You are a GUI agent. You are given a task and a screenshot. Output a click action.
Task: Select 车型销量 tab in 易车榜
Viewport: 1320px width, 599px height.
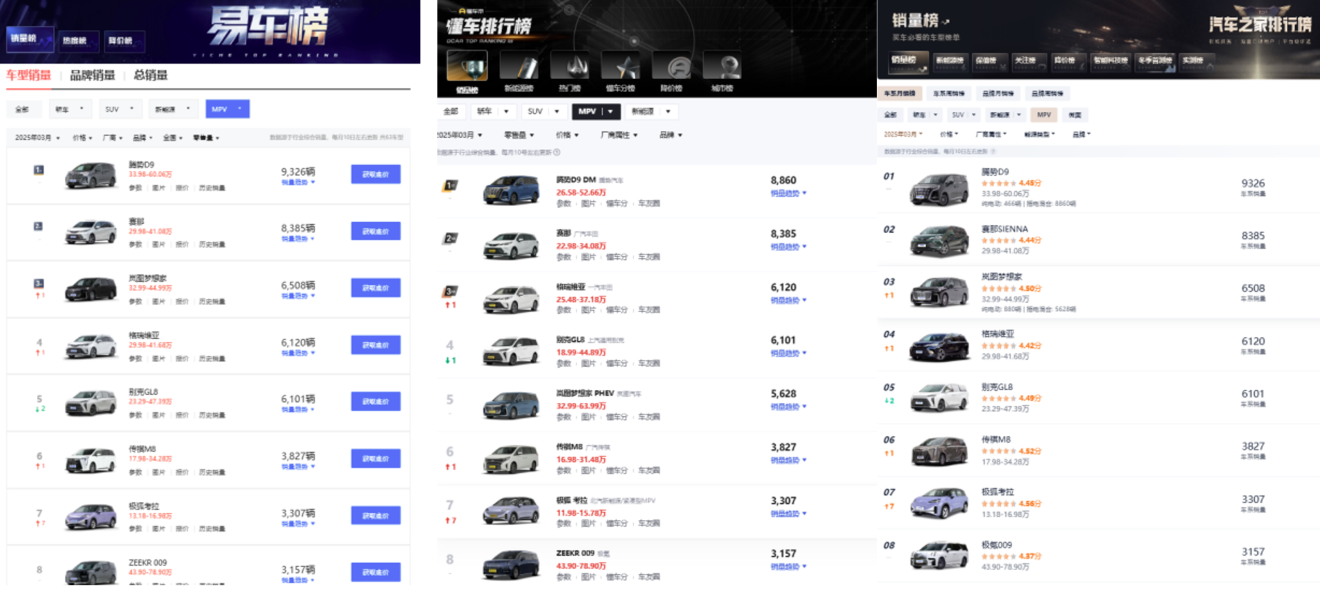coord(28,75)
